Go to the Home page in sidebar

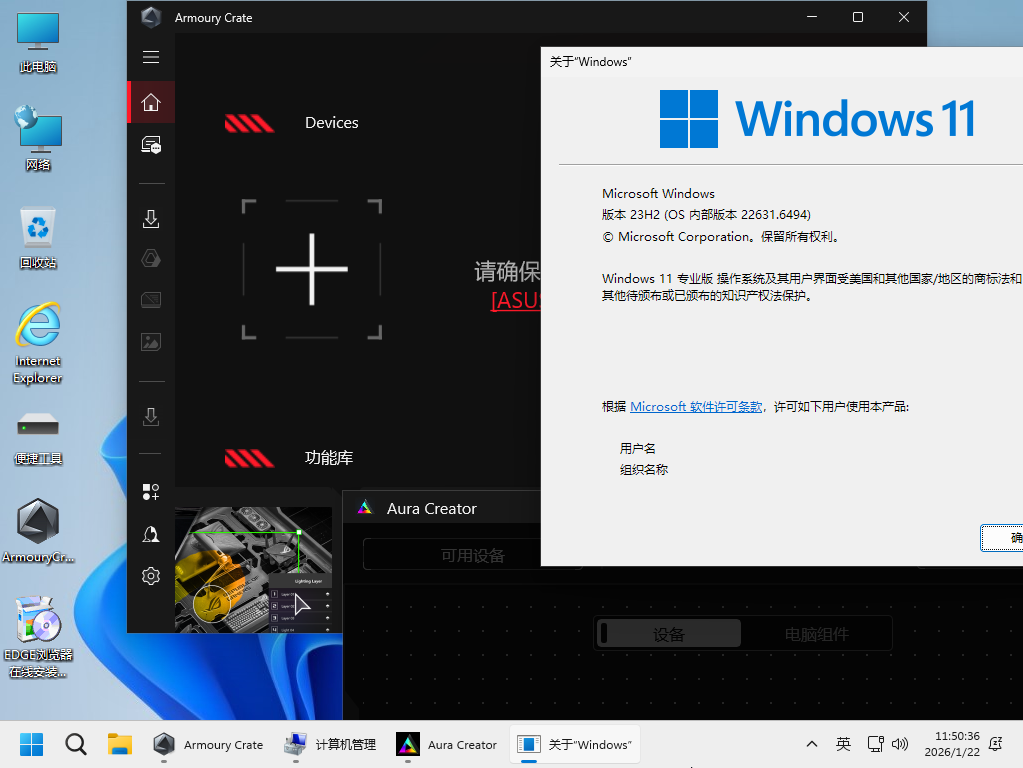coord(151,102)
